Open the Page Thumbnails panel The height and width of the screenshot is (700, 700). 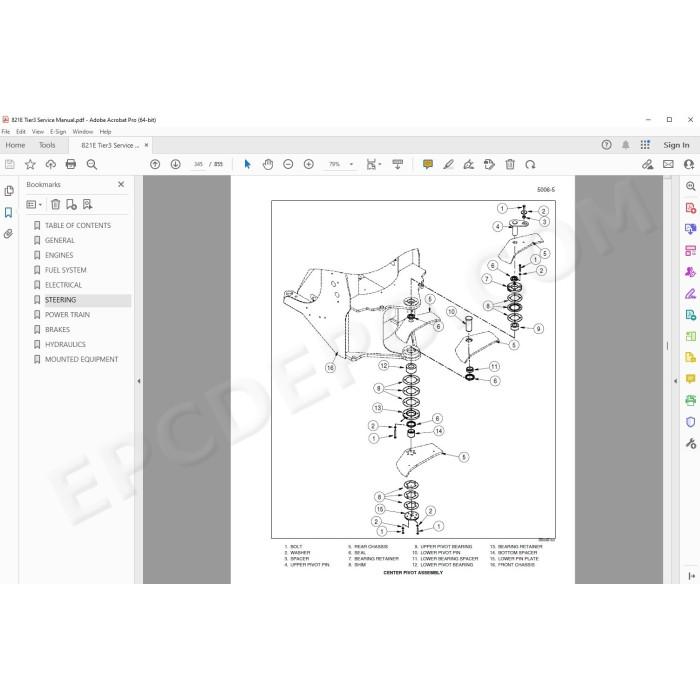[9, 191]
